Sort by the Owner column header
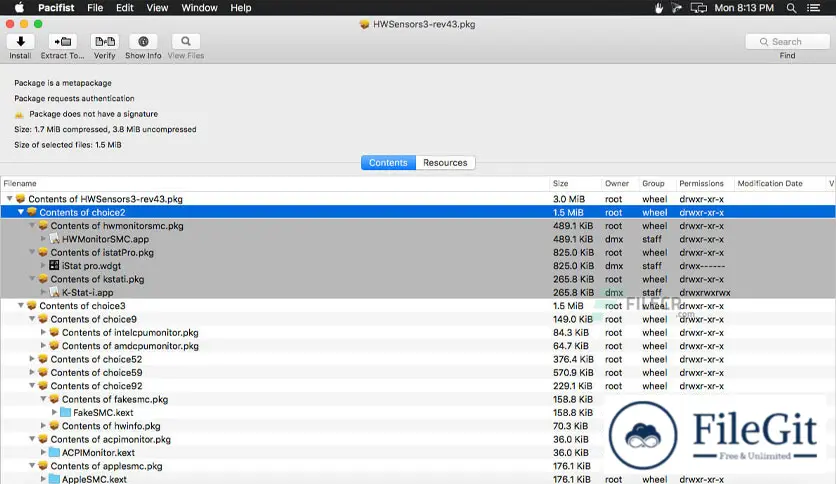 [620, 183]
